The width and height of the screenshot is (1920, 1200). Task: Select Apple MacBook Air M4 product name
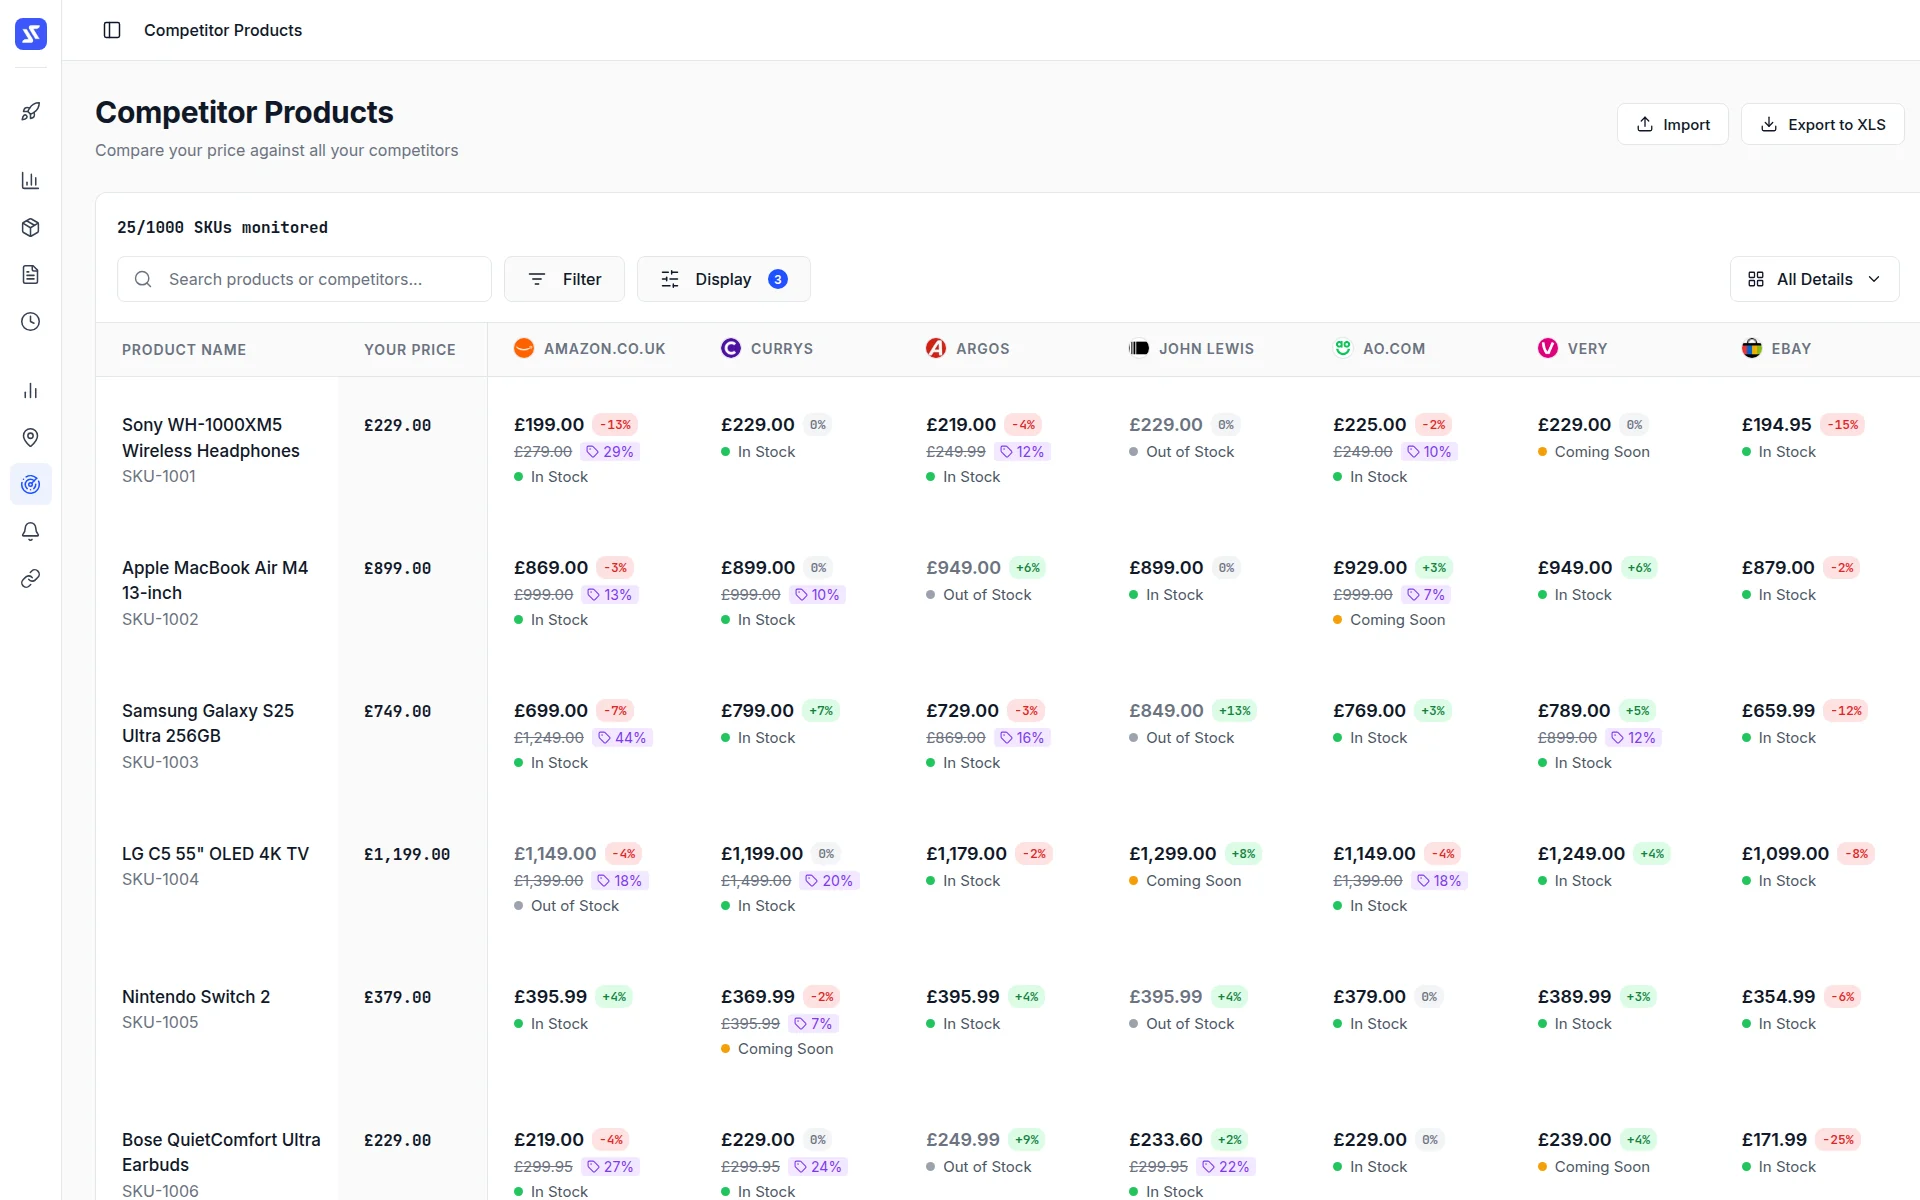tap(215, 580)
